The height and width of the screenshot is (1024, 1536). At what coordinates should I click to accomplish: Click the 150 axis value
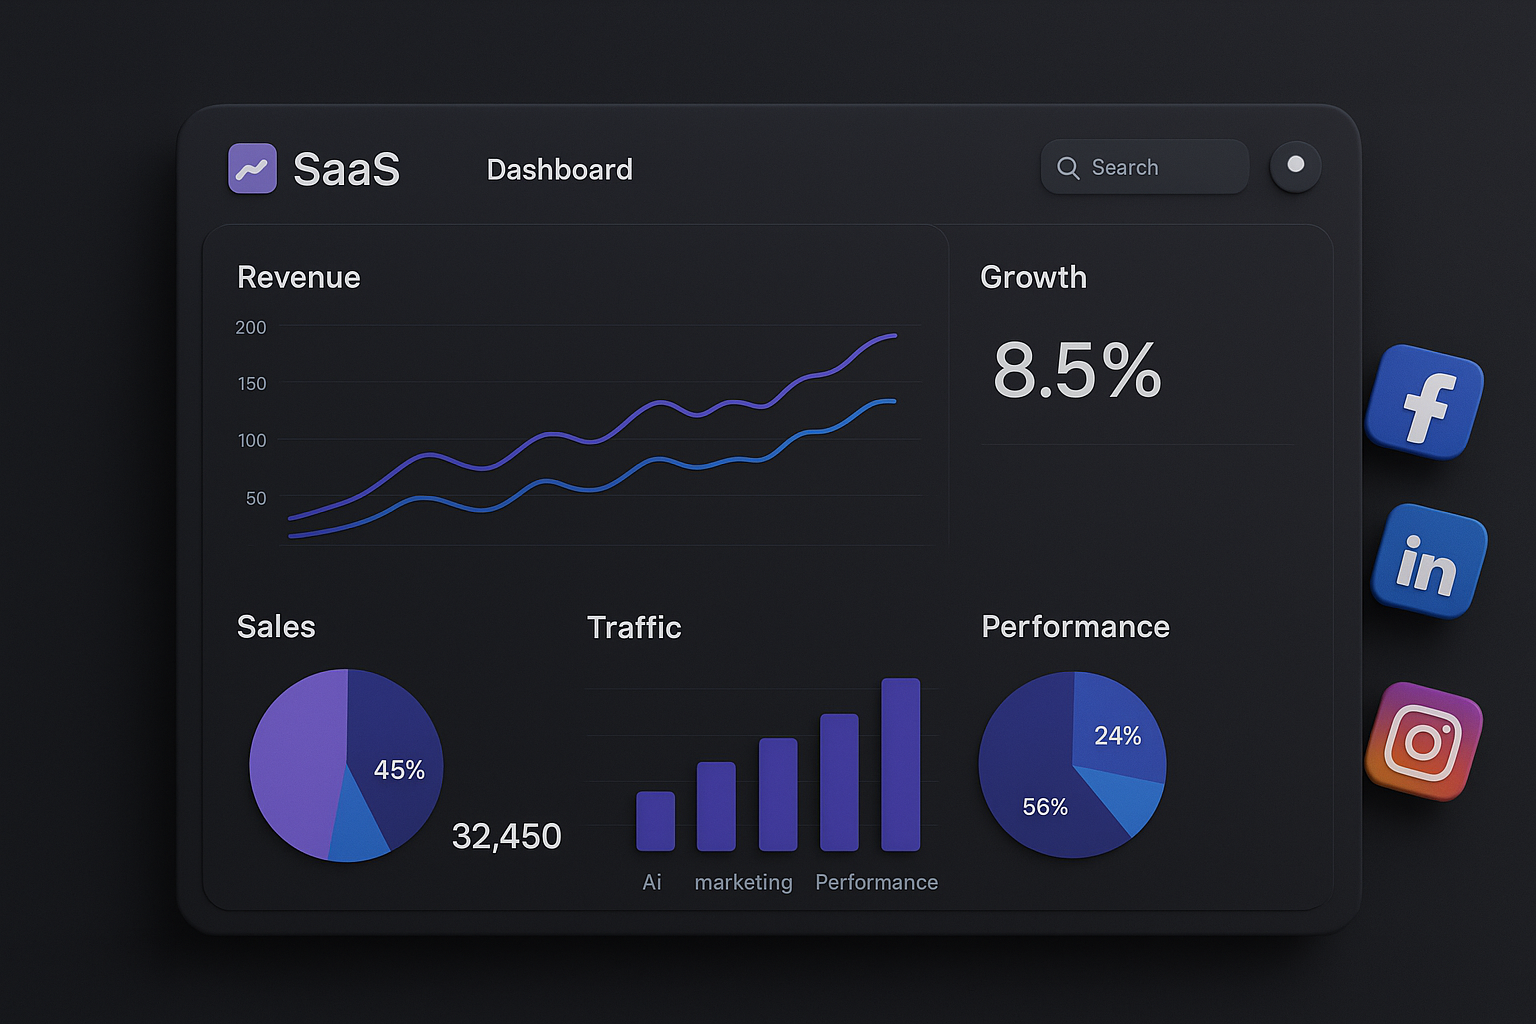click(x=251, y=383)
